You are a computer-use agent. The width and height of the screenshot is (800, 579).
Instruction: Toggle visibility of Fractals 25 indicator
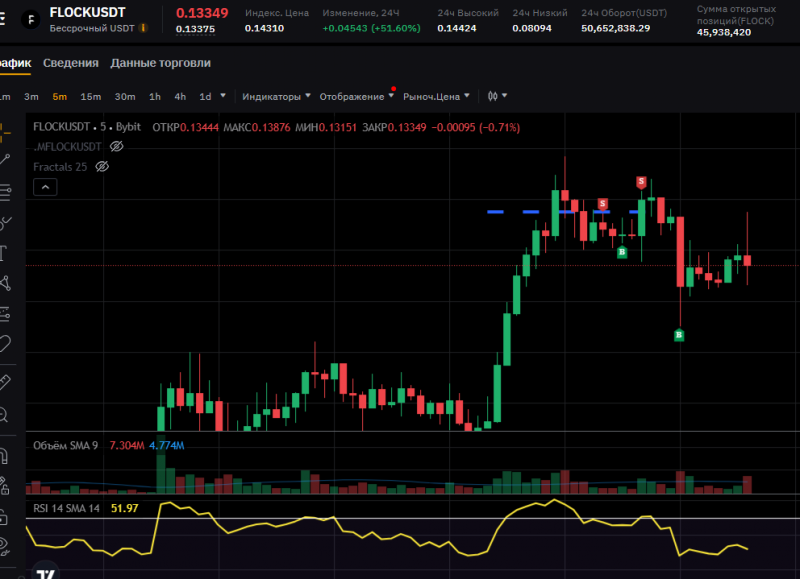pos(102,166)
